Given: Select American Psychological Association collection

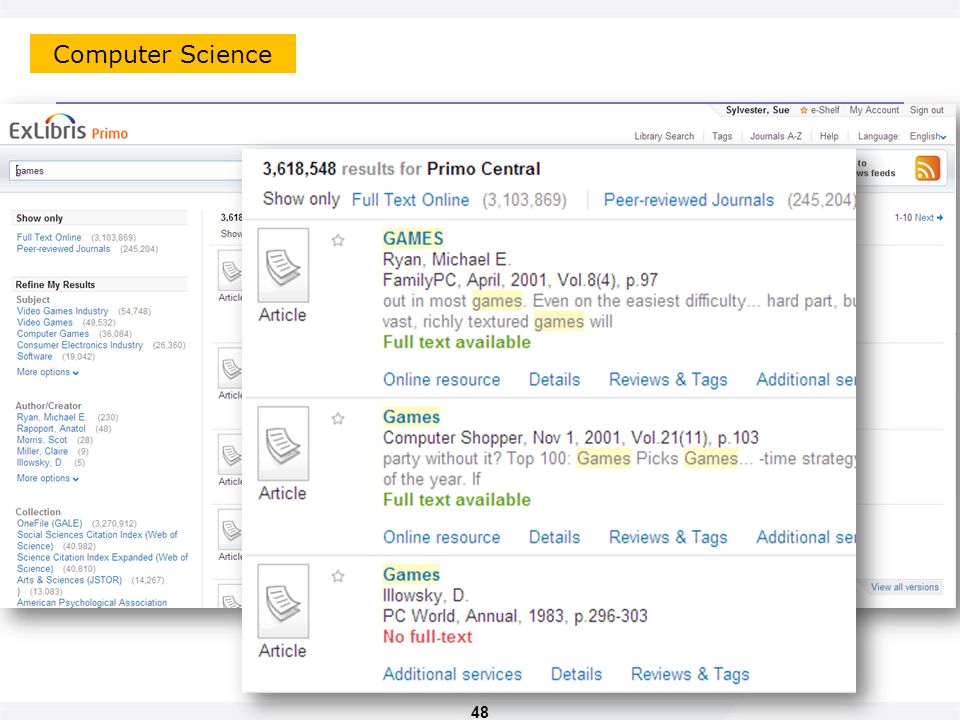Looking at the screenshot, I should tap(92, 602).
